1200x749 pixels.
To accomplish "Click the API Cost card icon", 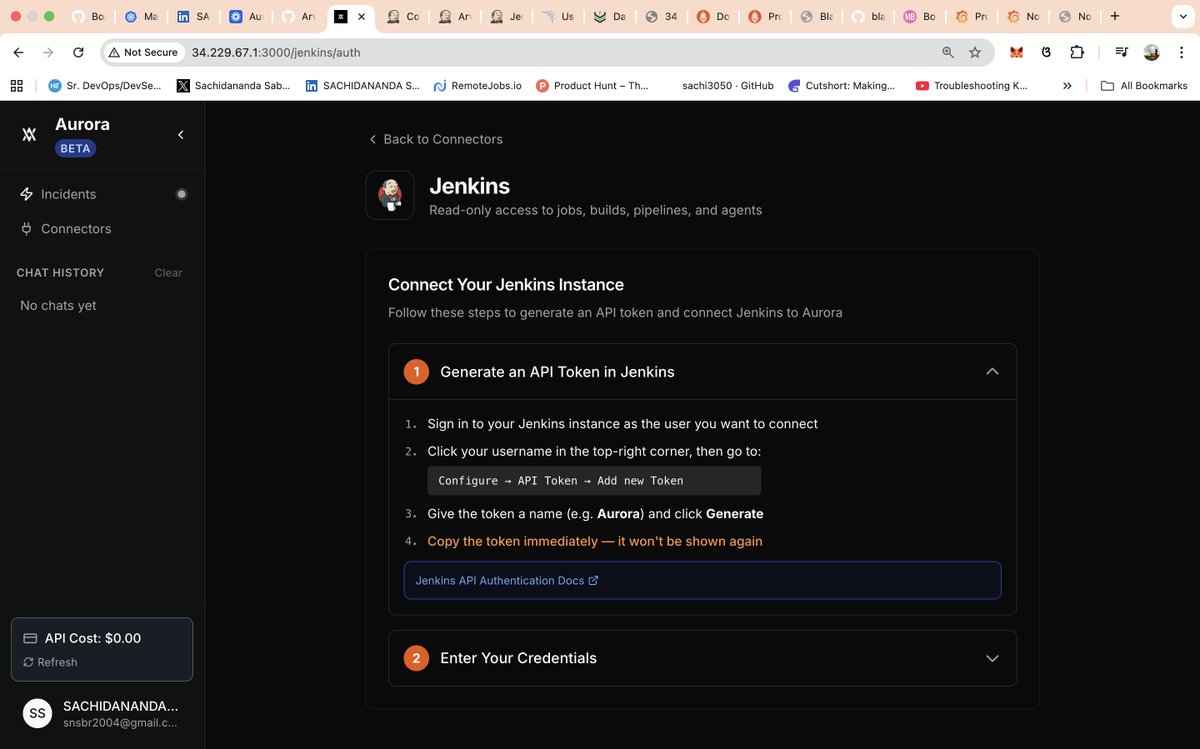I will (x=30, y=638).
